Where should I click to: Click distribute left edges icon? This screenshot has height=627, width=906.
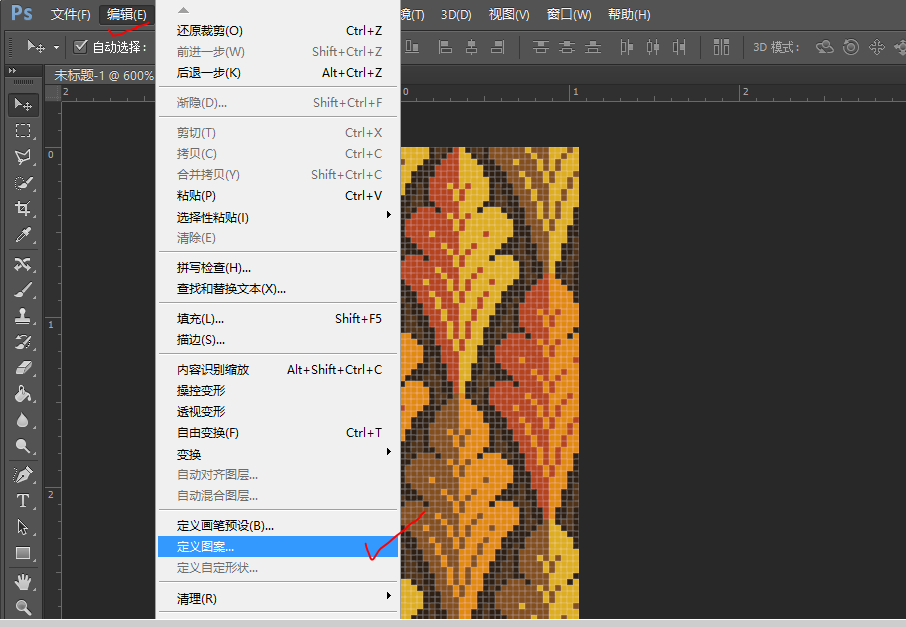coord(626,47)
